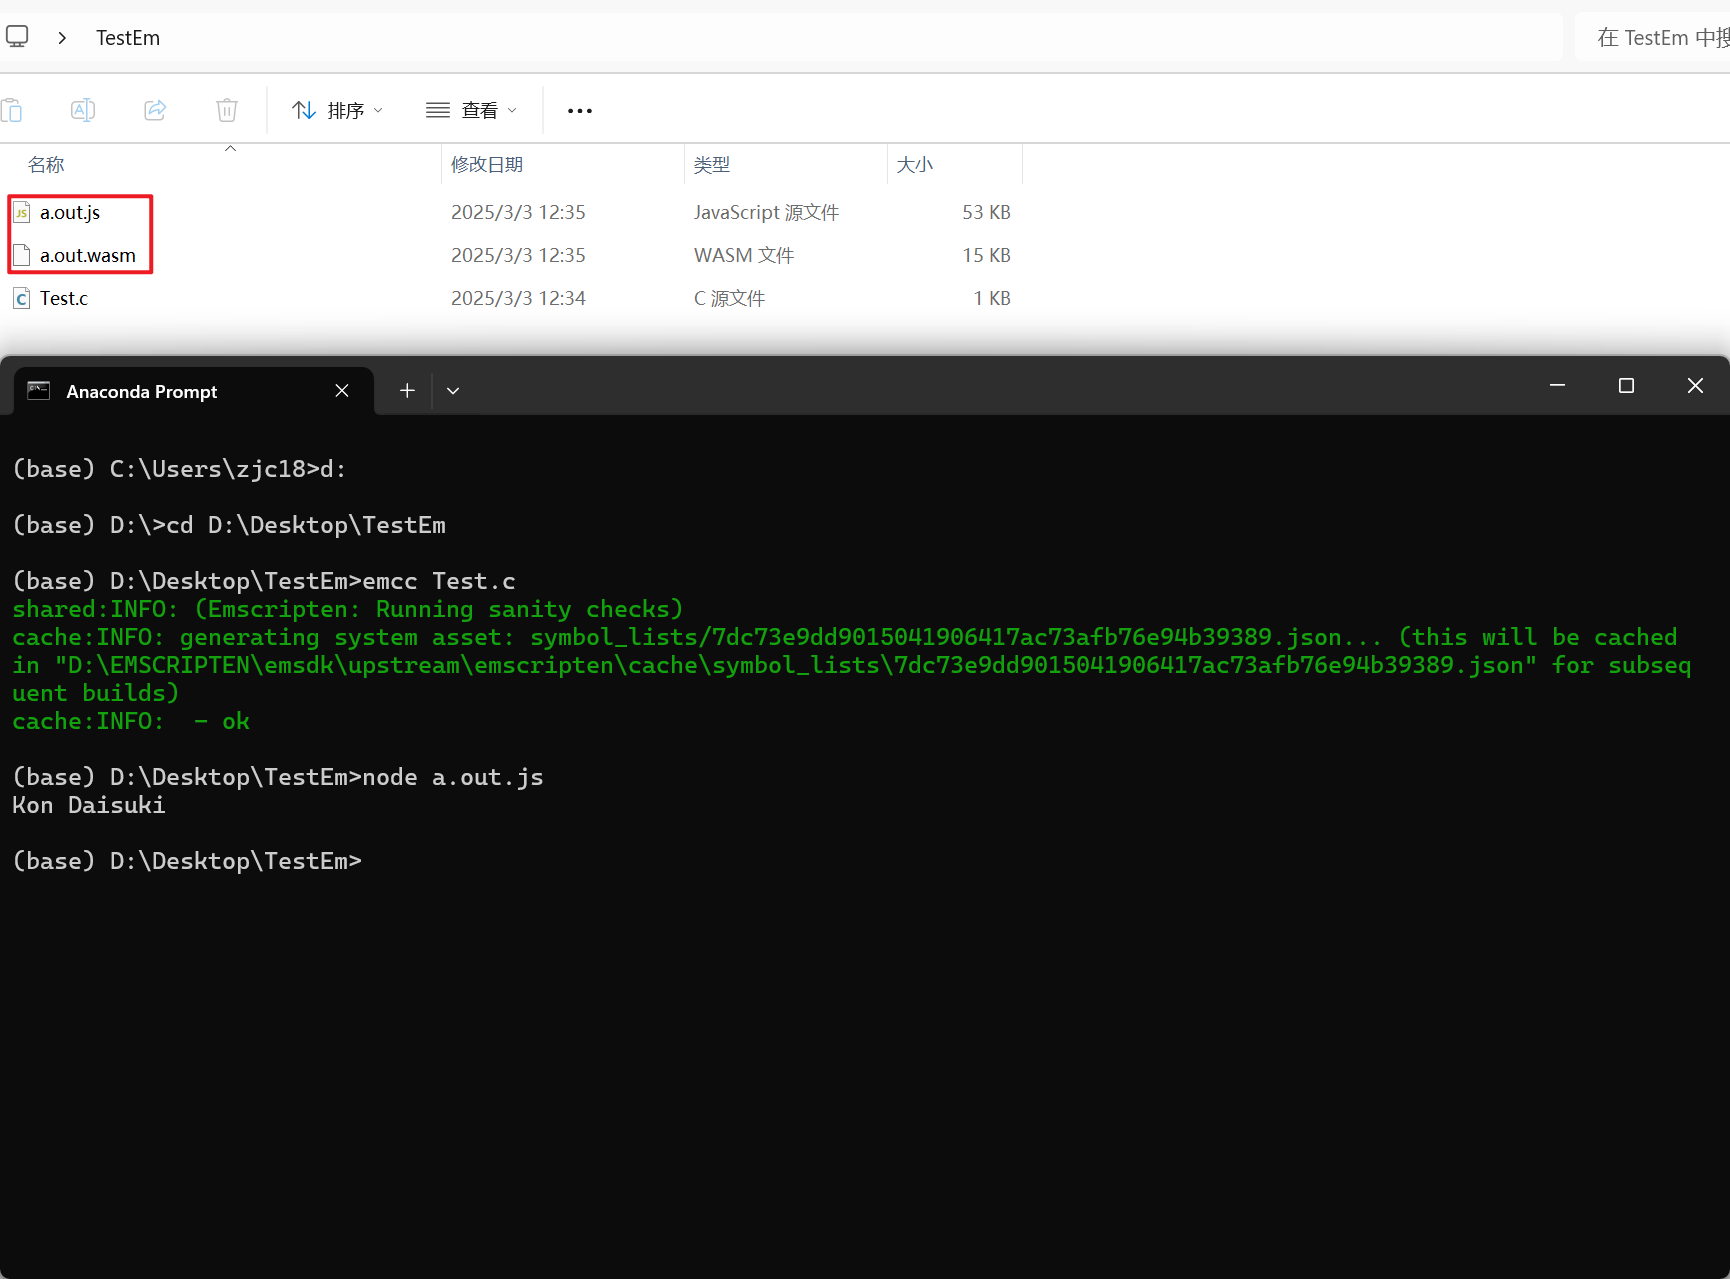
Task: Select the a.out.wasm file
Action: tap(87, 256)
